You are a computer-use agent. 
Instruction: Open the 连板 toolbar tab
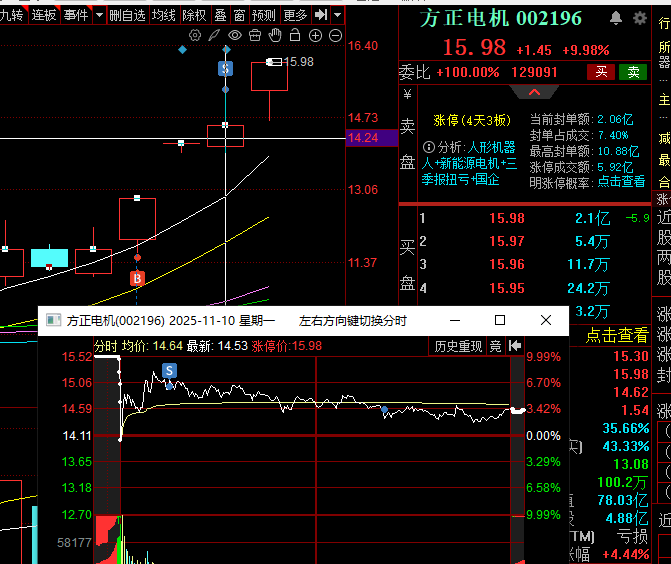pos(44,16)
